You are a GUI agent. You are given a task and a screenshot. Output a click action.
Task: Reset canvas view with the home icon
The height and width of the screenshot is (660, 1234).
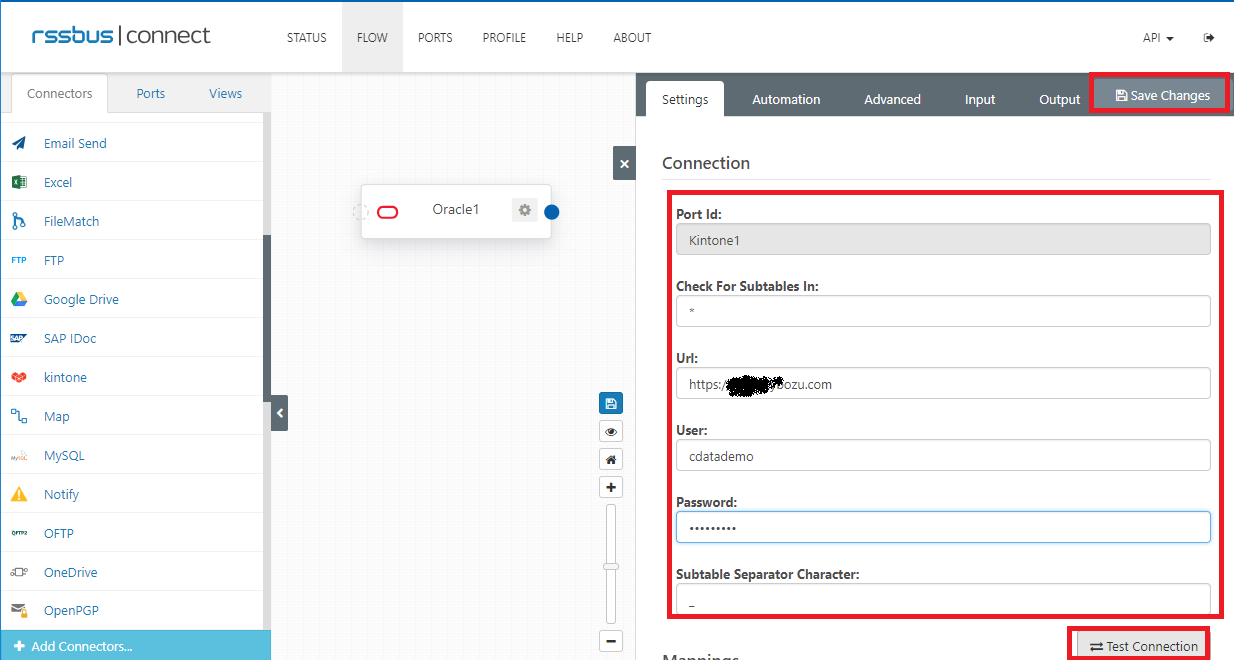pos(611,459)
